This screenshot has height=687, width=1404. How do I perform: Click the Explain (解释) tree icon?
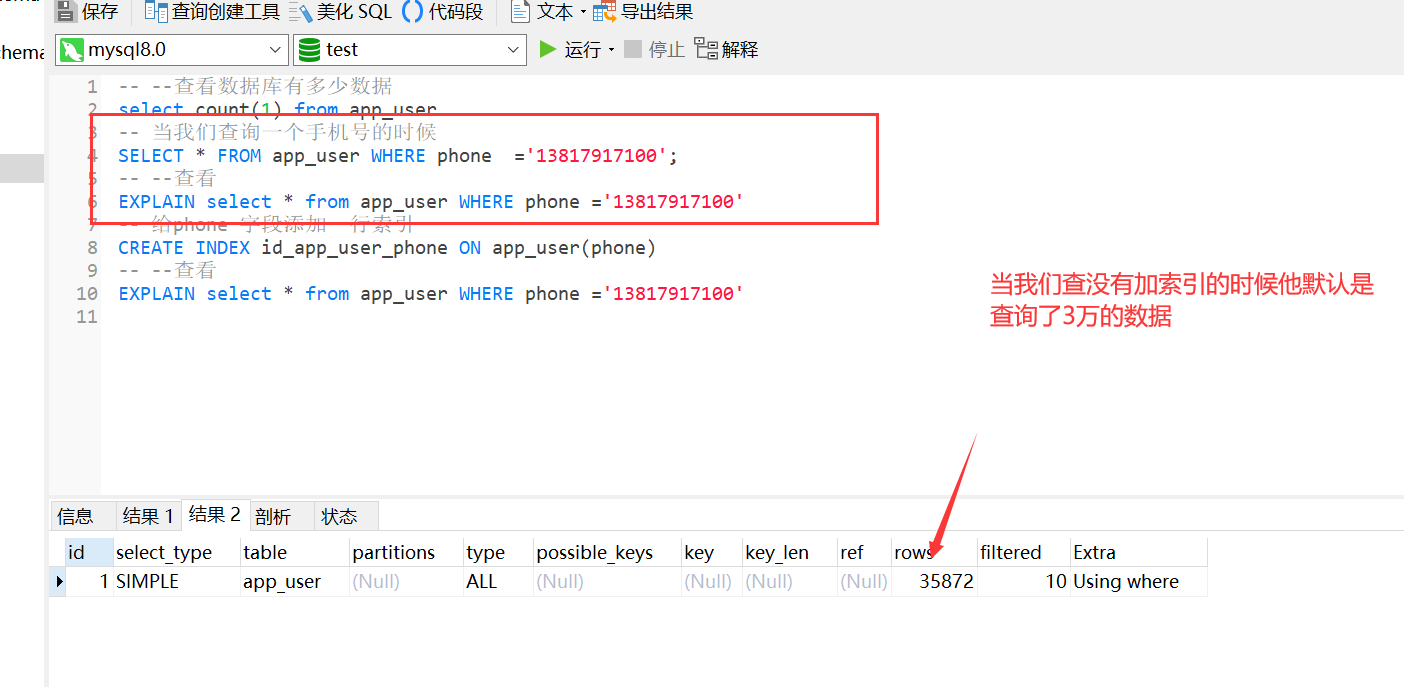[x=705, y=49]
